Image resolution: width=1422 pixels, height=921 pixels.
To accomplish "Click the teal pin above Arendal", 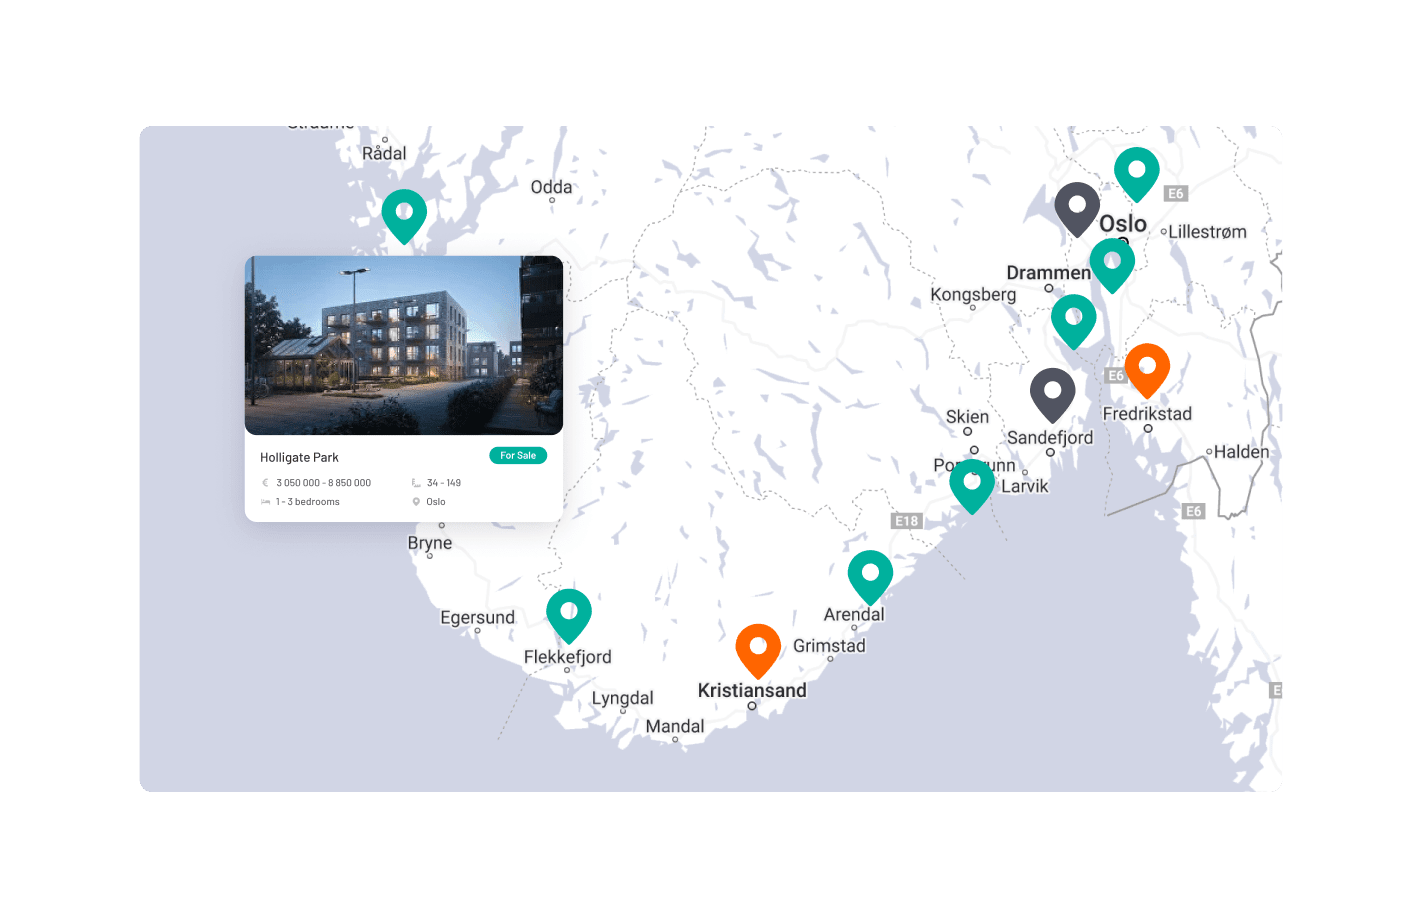I will (x=870, y=575).
